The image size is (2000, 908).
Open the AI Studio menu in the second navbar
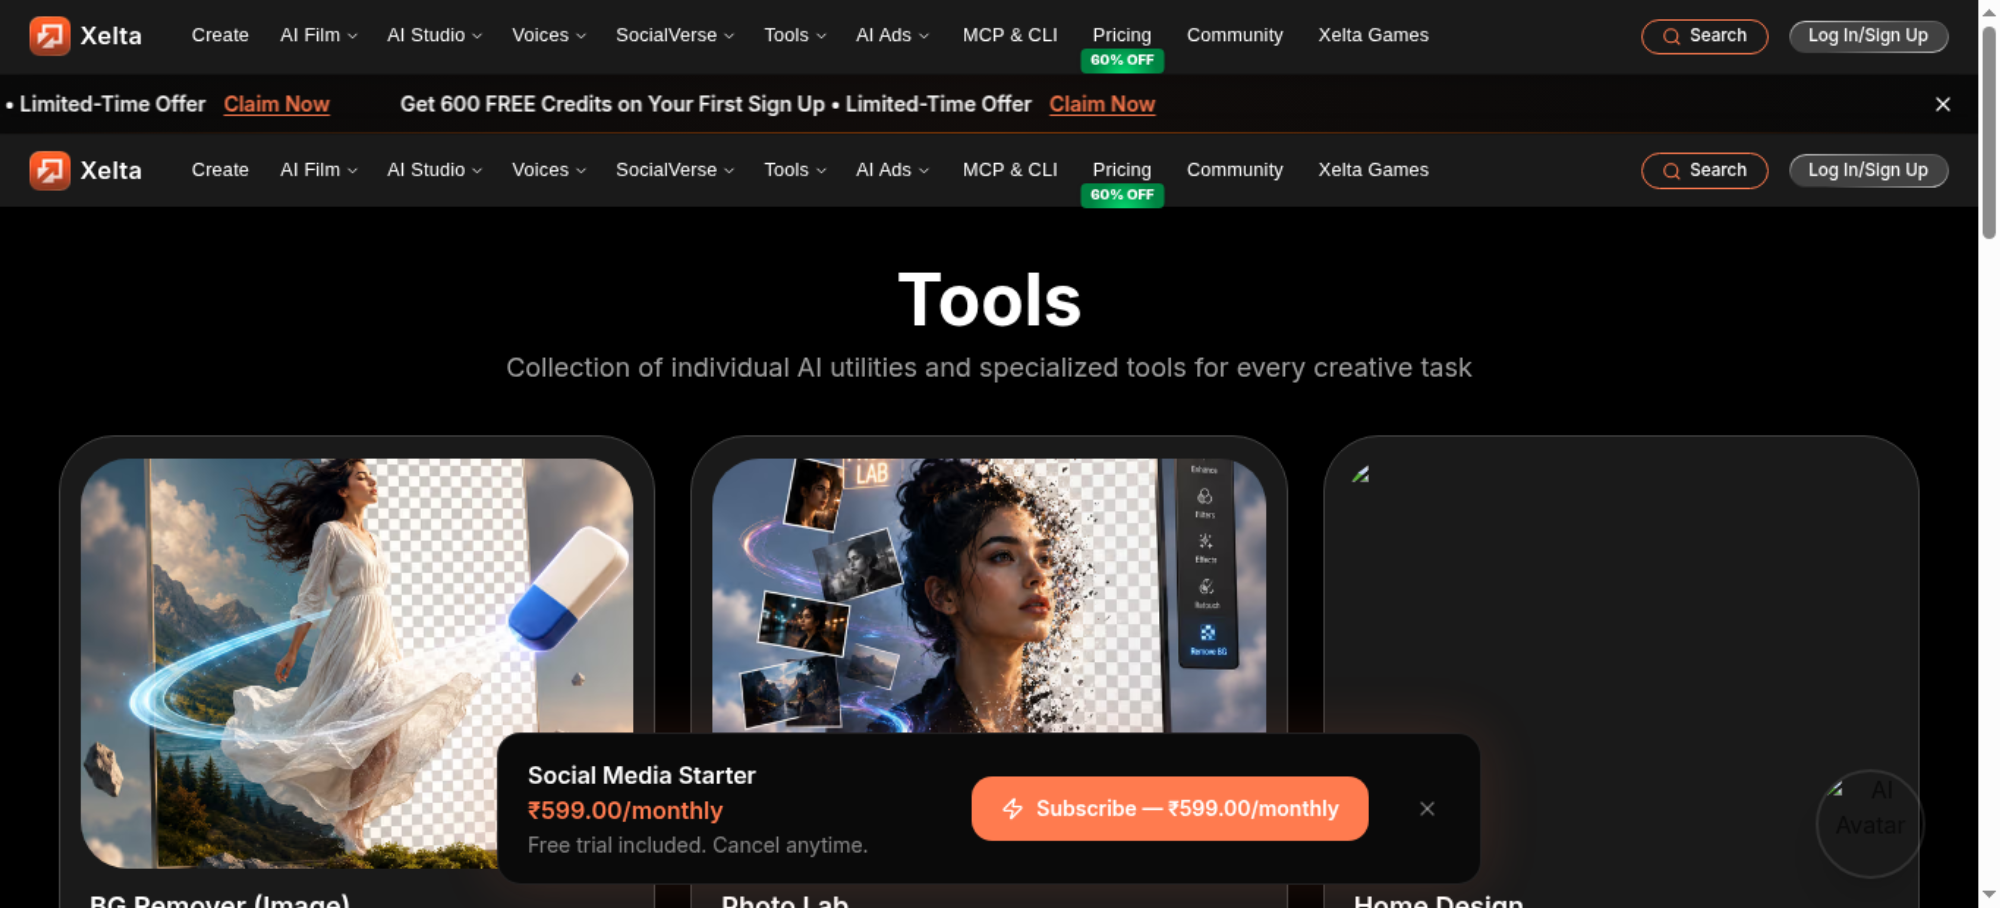click(434, 170)
